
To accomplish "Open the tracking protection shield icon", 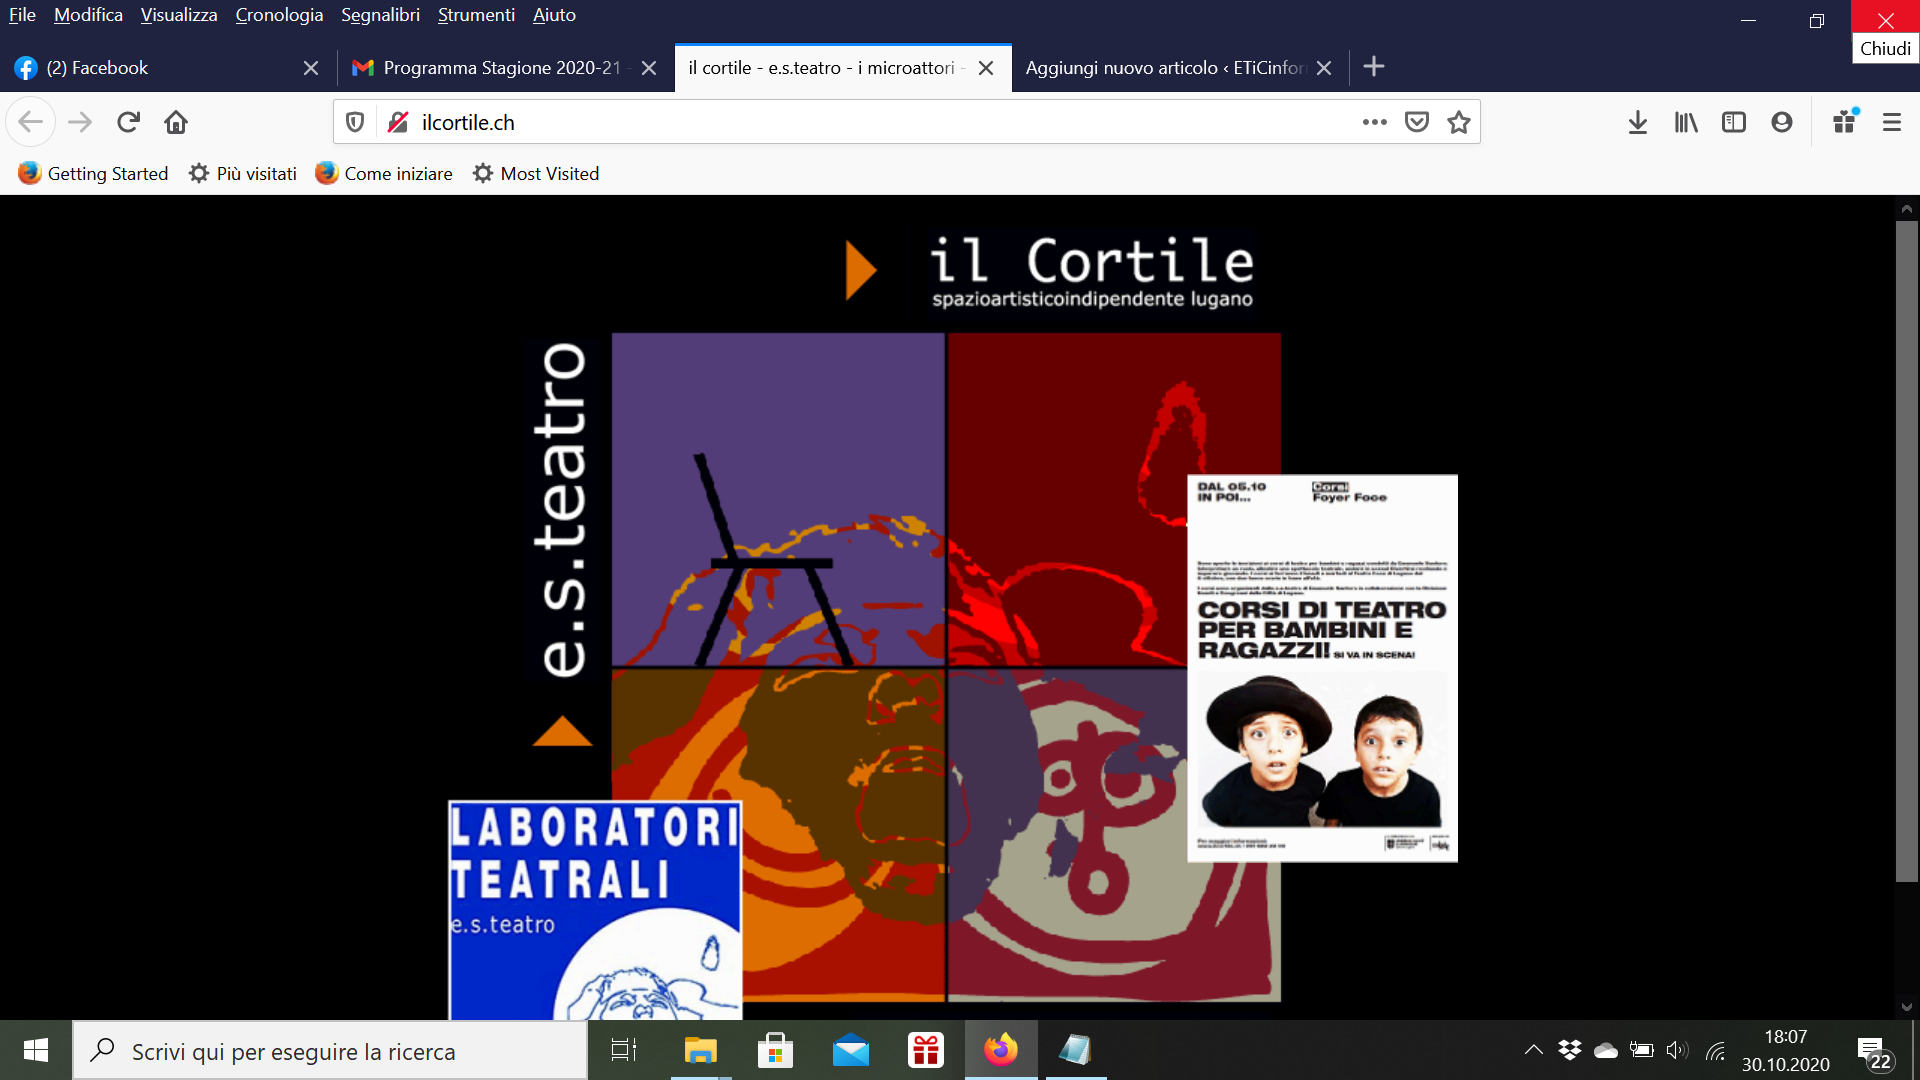I will 355,122.
